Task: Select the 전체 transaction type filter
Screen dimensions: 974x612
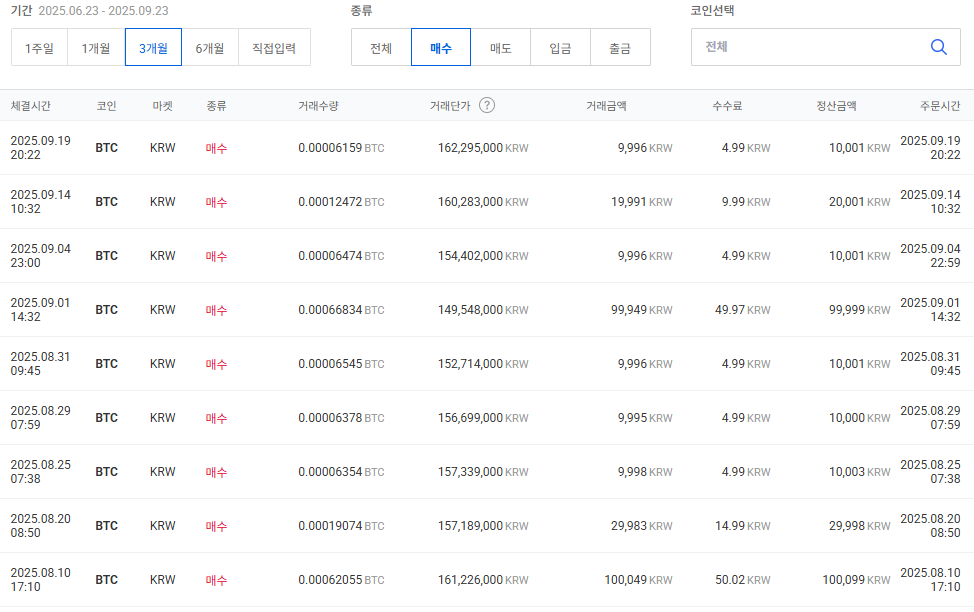Action: [x=381, y=46]
